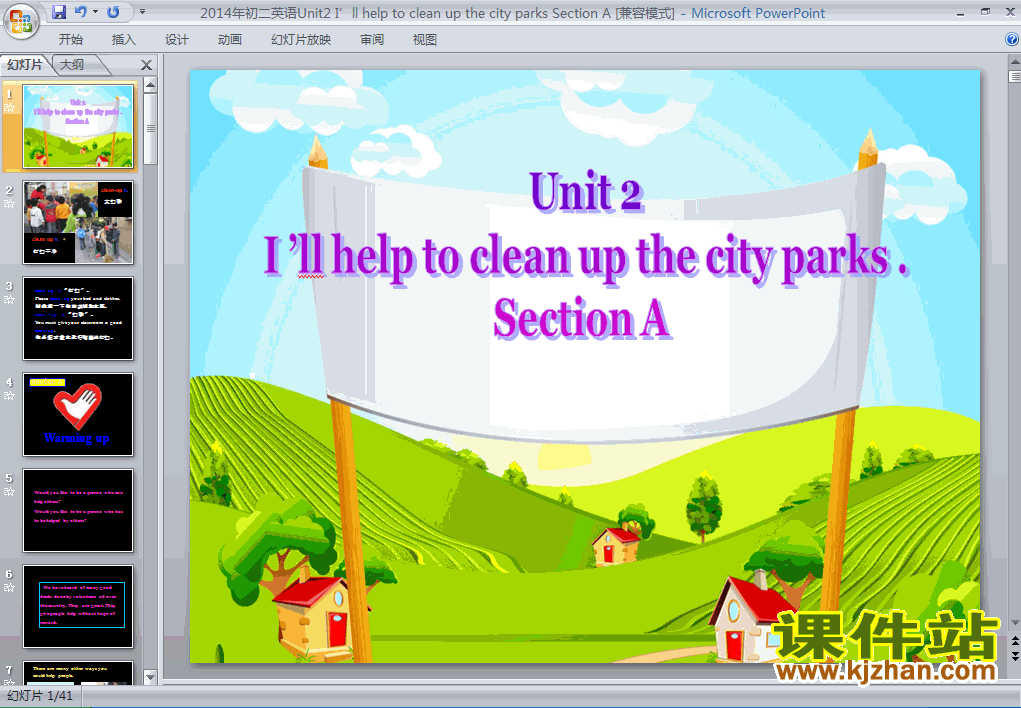The width and height of the screenshot is (1021, 708).
Task: Click the animation star icon under slide 3
Action: (9, 300)
